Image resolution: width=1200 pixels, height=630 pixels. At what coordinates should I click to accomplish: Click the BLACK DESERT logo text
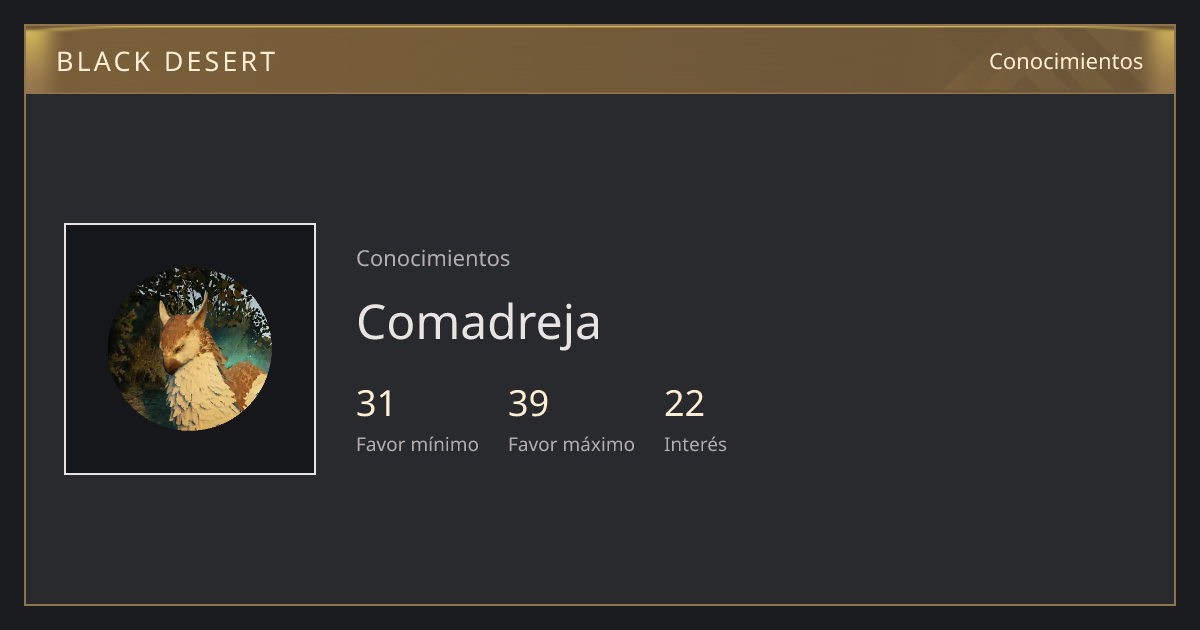click(166, 62)
